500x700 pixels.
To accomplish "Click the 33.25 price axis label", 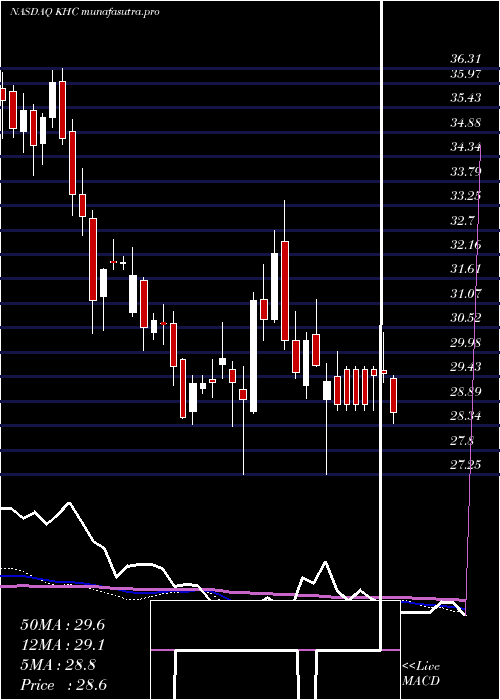I will click(x=466, y=196).
